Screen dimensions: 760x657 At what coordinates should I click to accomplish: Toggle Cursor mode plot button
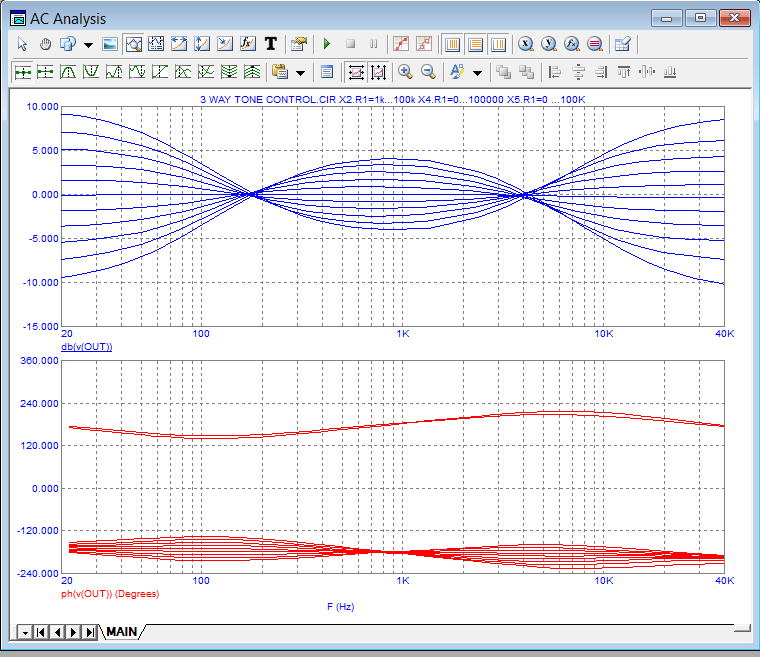(x=156, y=44)
